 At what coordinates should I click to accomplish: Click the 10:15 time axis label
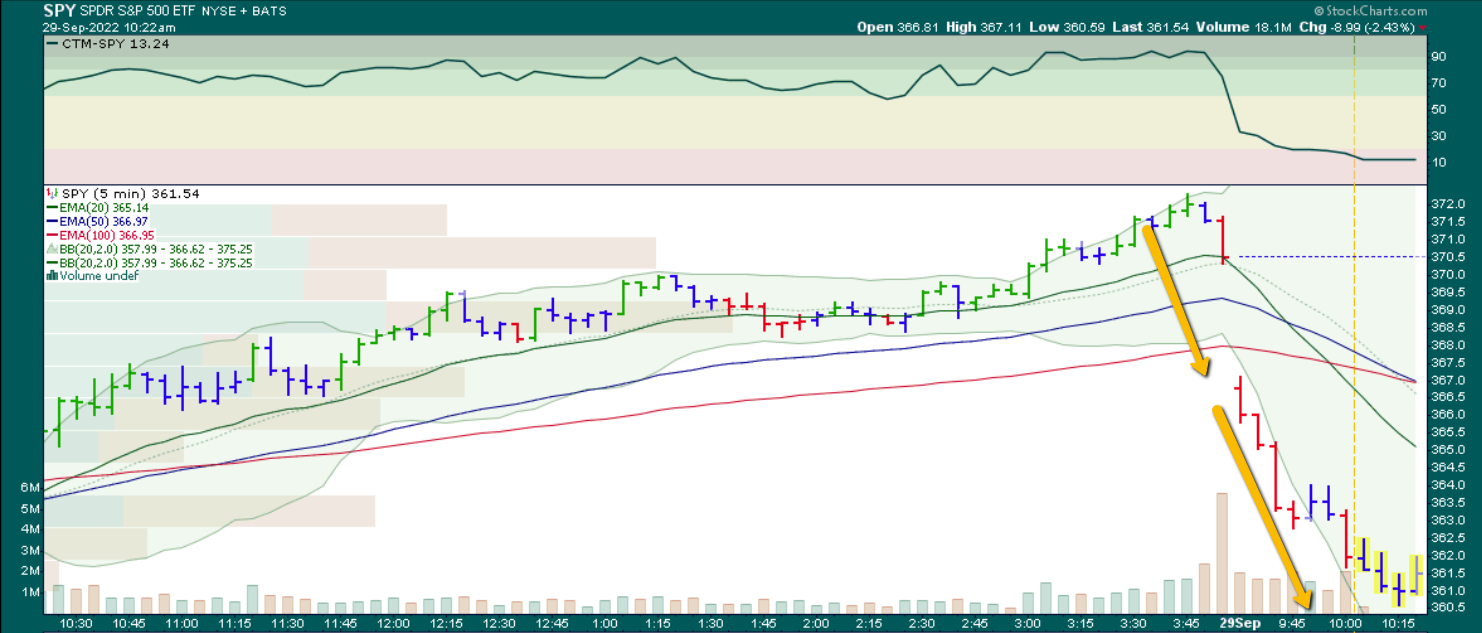(x=1398, y=622)
